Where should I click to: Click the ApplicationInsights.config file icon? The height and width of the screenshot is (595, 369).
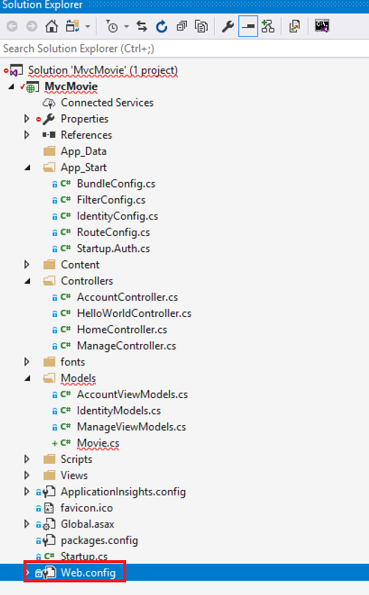click(x=49, y=492)
